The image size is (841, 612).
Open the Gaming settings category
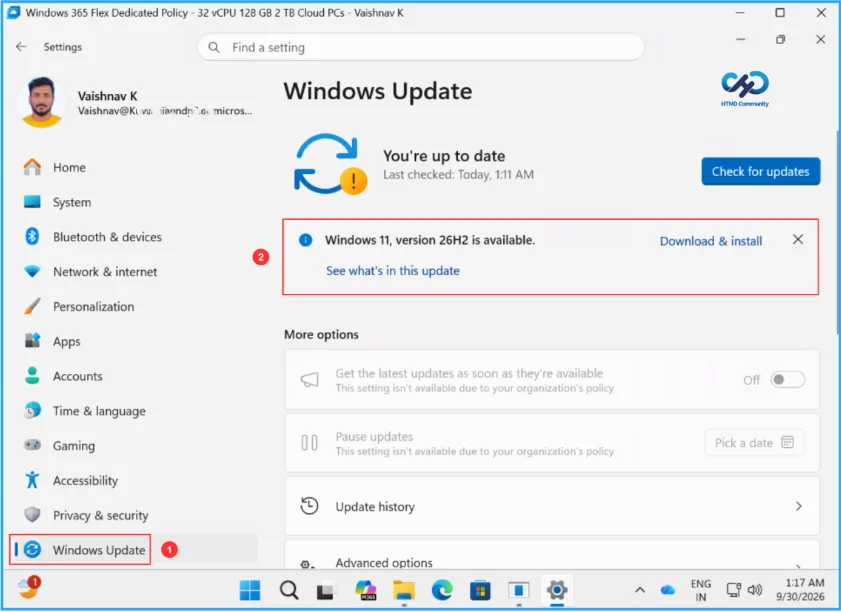click(74, 446)
